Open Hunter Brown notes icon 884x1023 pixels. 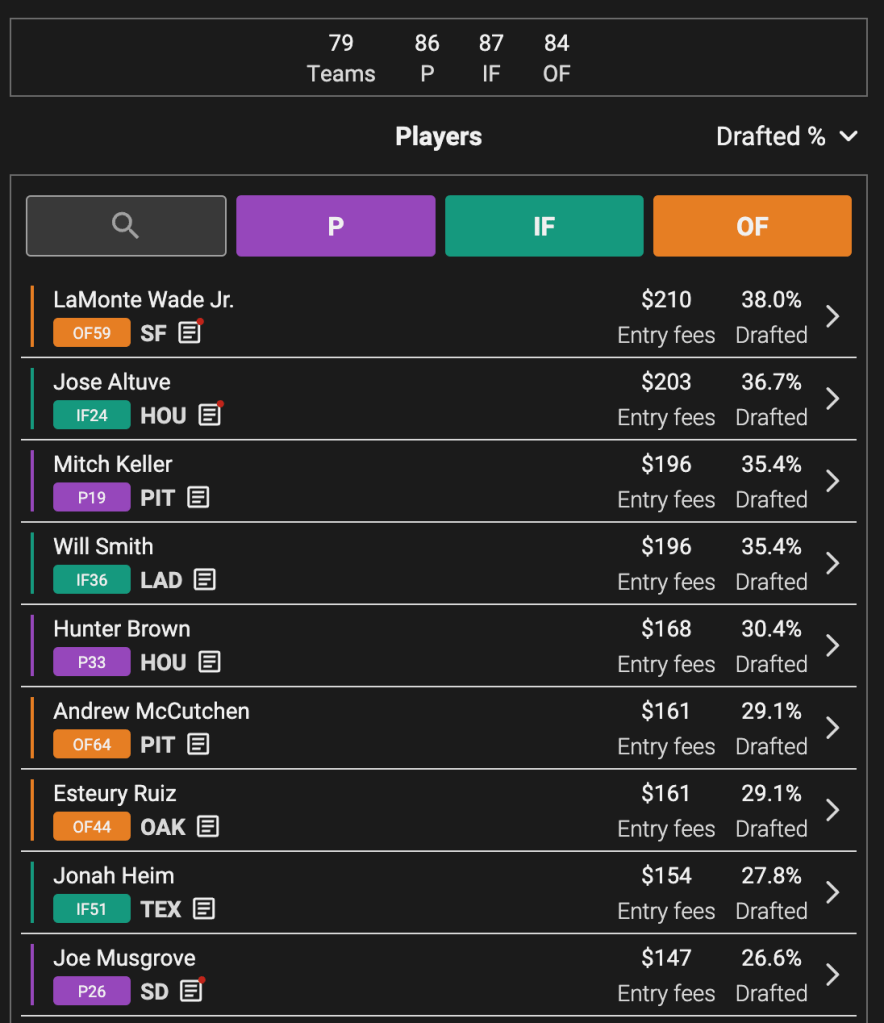point(209,662)
